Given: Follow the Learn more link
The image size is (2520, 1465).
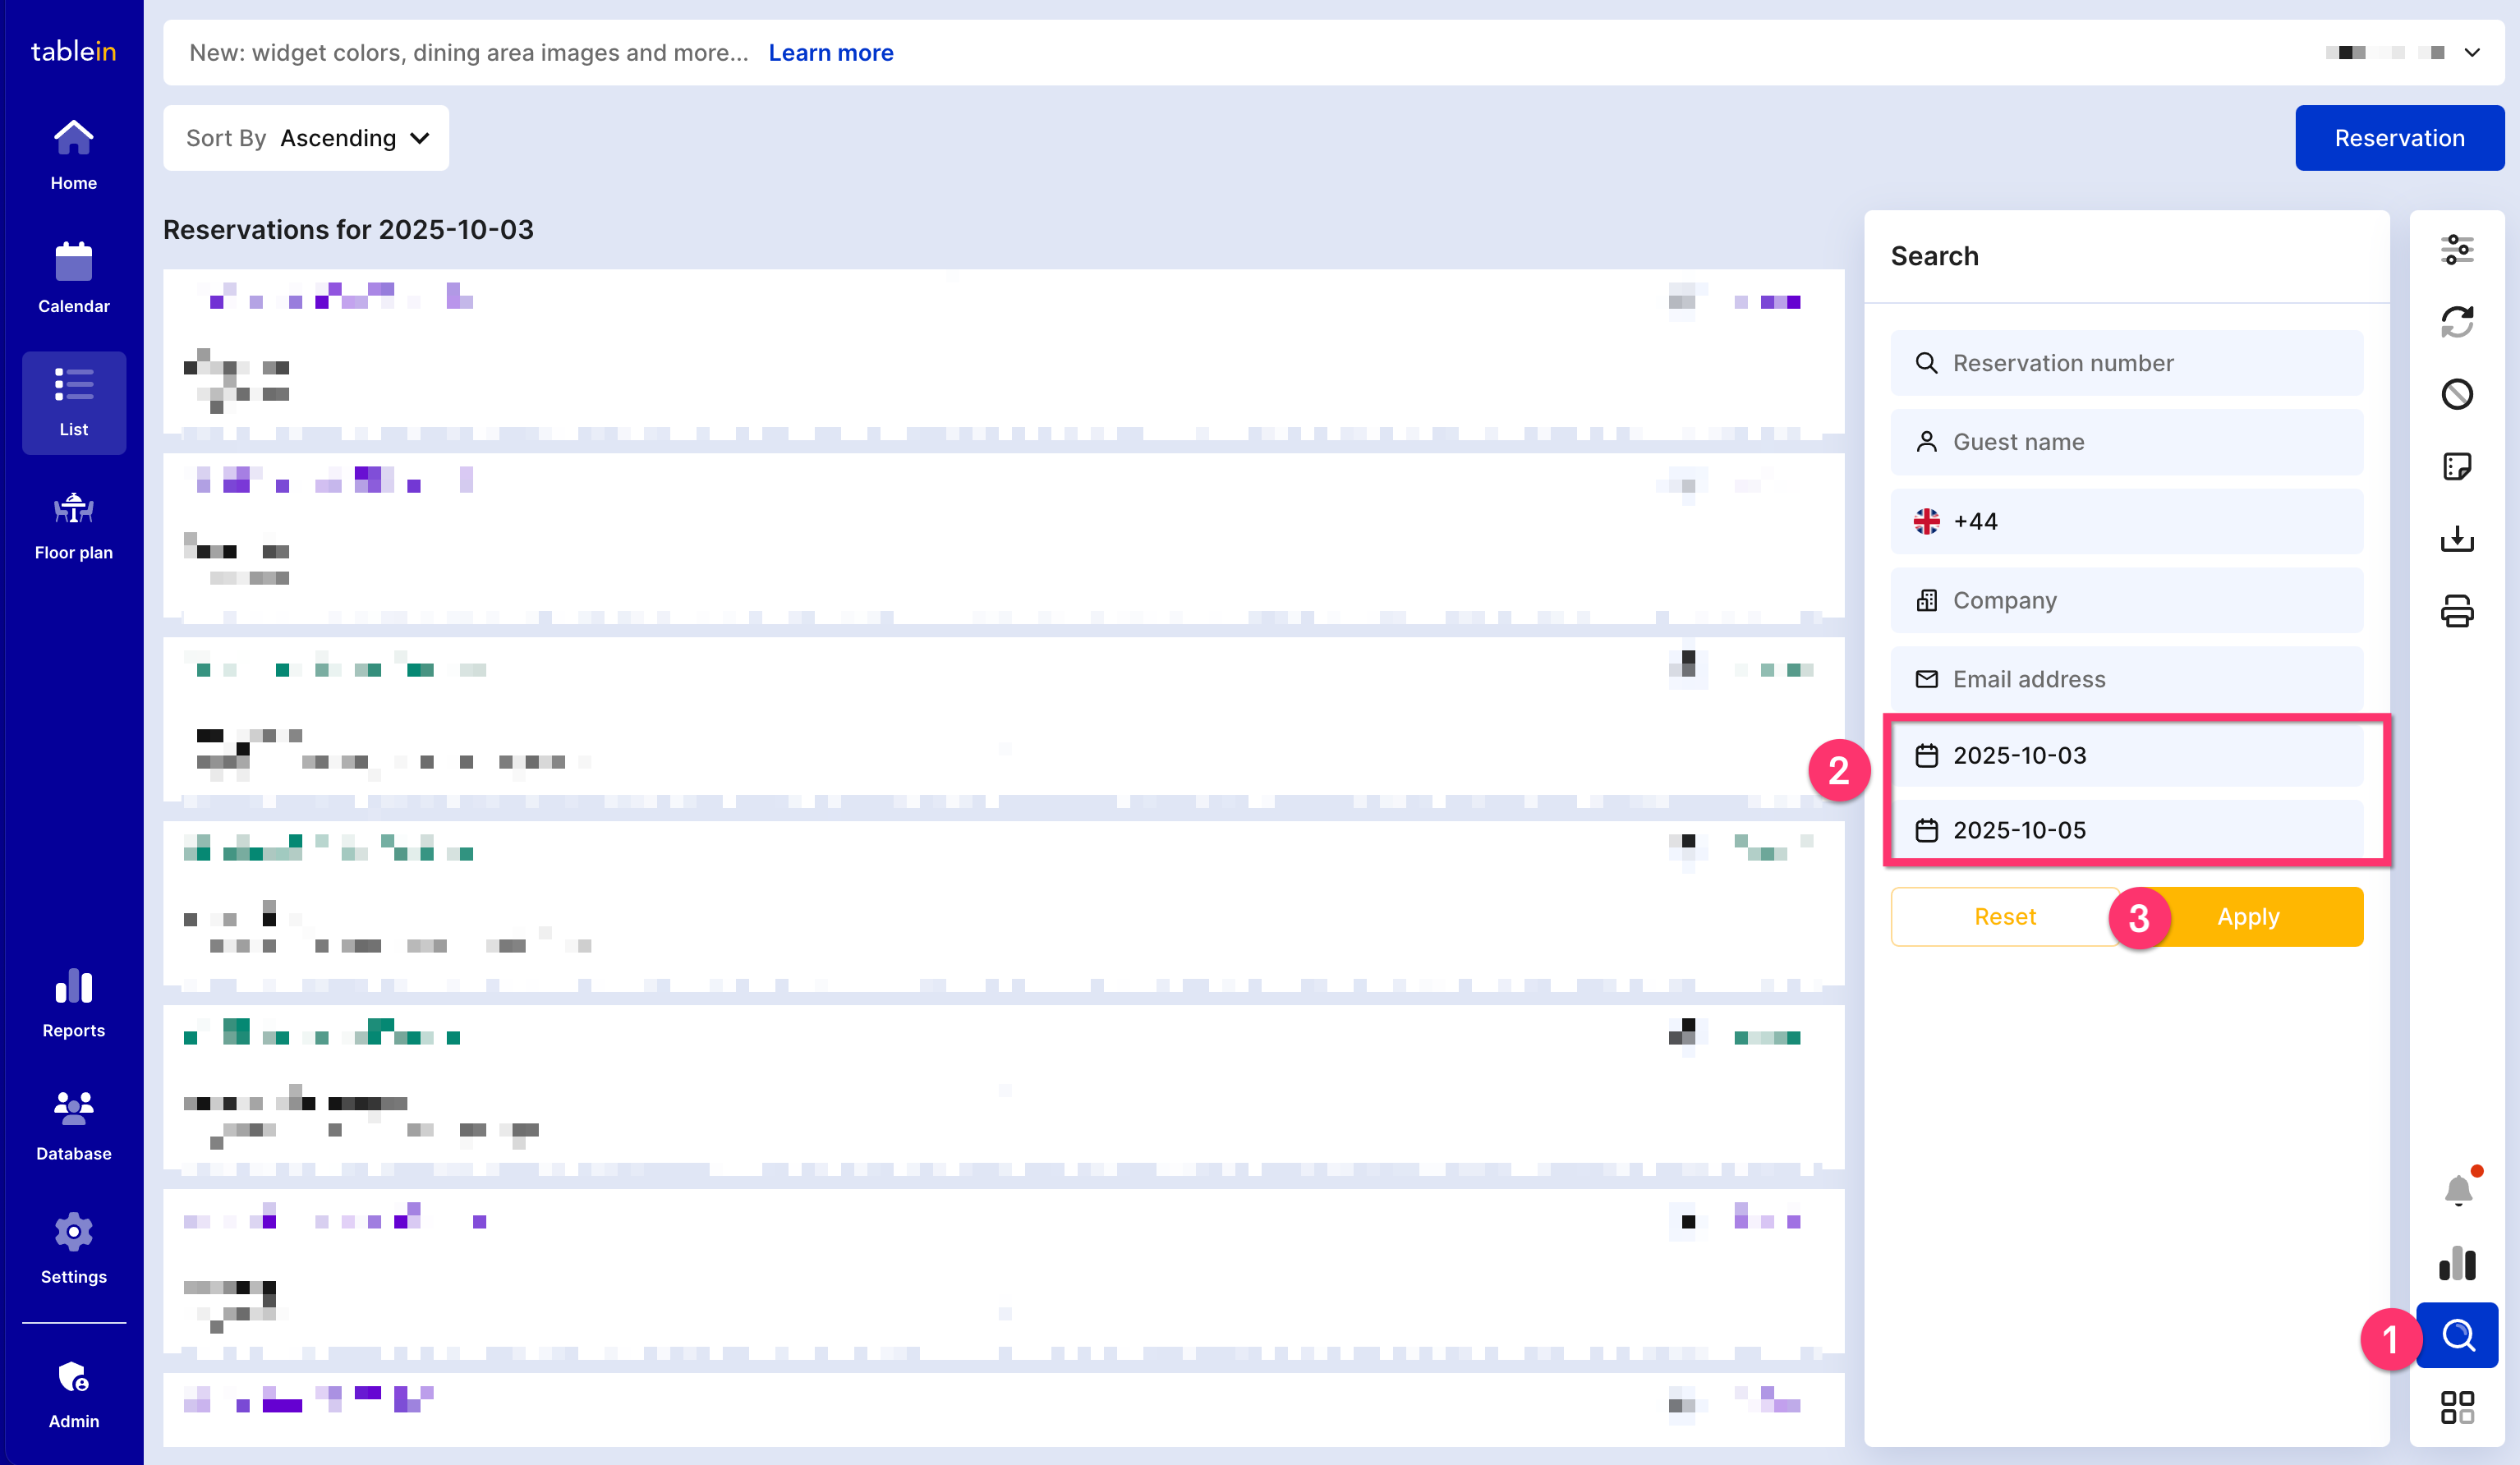Looking at the screenshot, I should (830, 53).
